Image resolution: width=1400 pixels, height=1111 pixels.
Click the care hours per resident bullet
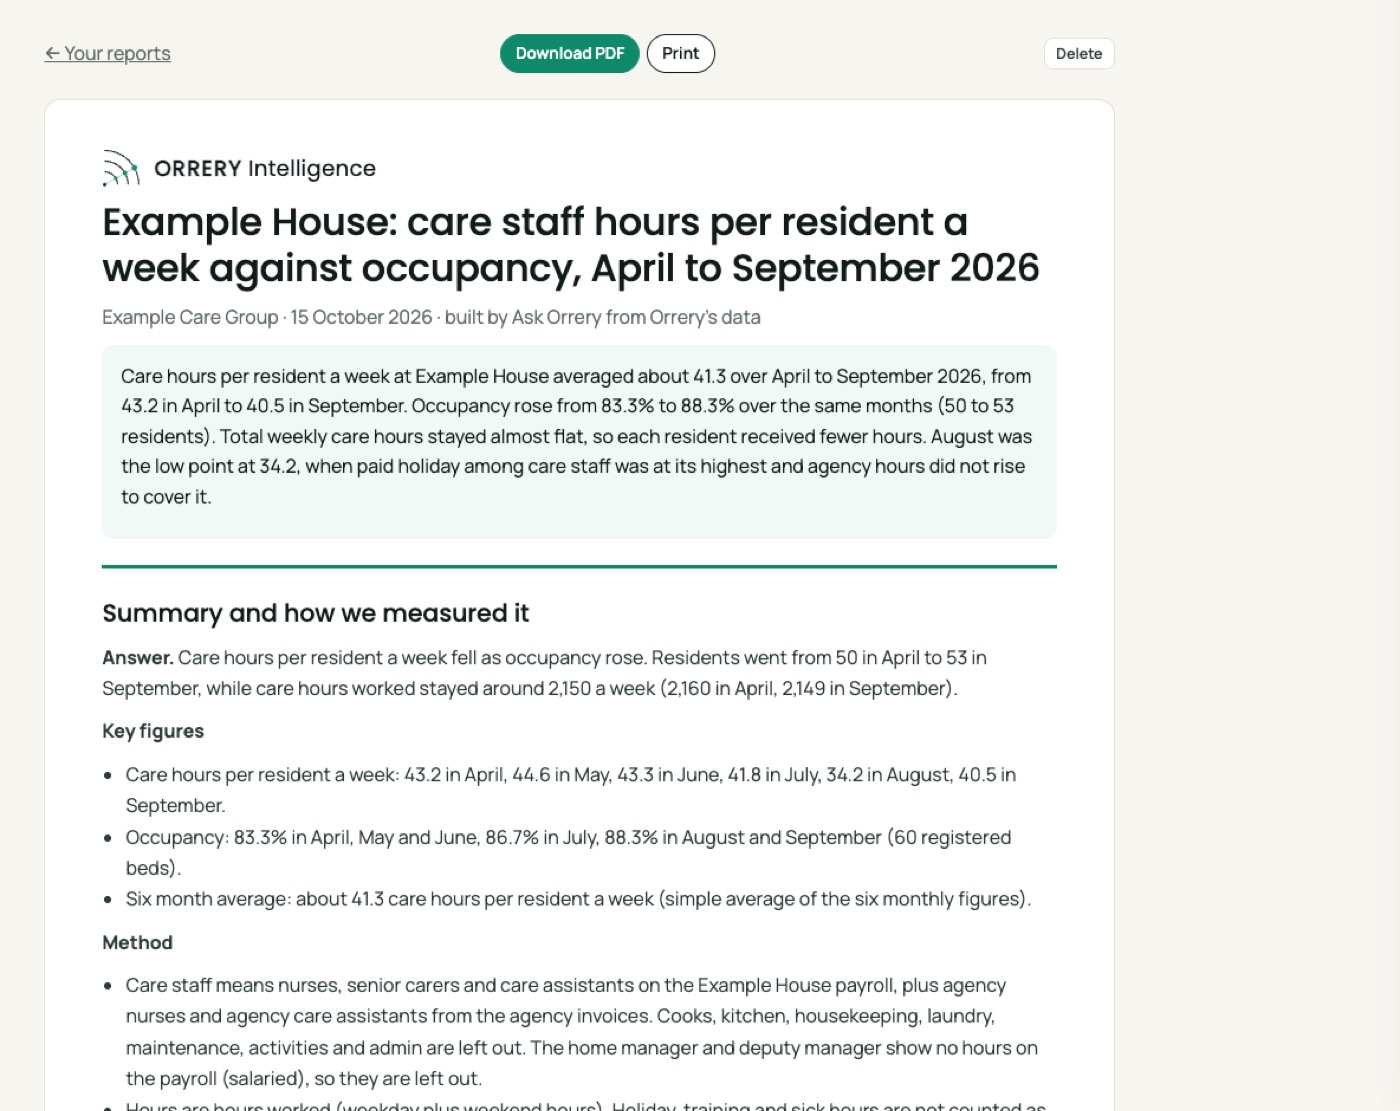coord(570,790)
